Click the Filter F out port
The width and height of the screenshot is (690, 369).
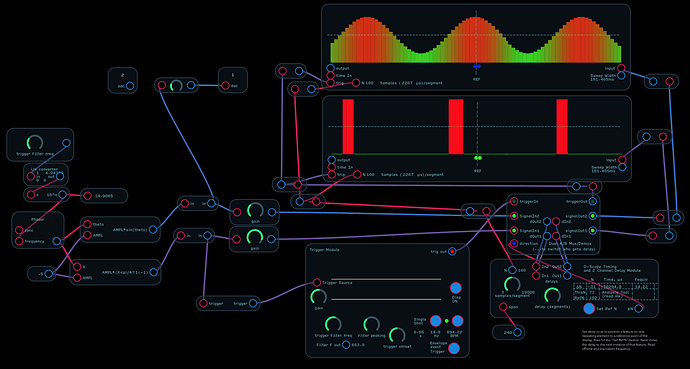pyautogui.click(x=346, y=345)
